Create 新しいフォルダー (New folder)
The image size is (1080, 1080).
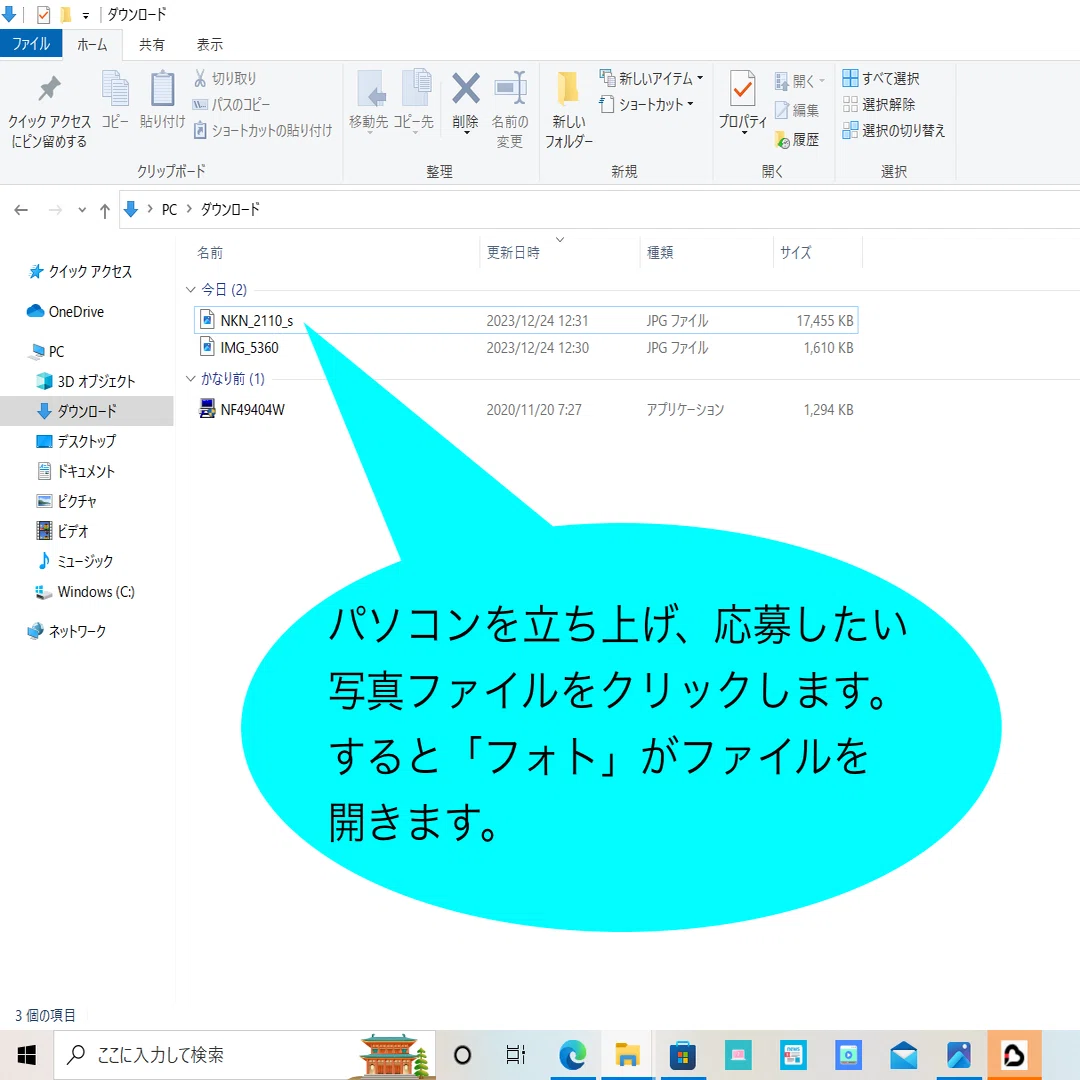[x=569, y=109]
